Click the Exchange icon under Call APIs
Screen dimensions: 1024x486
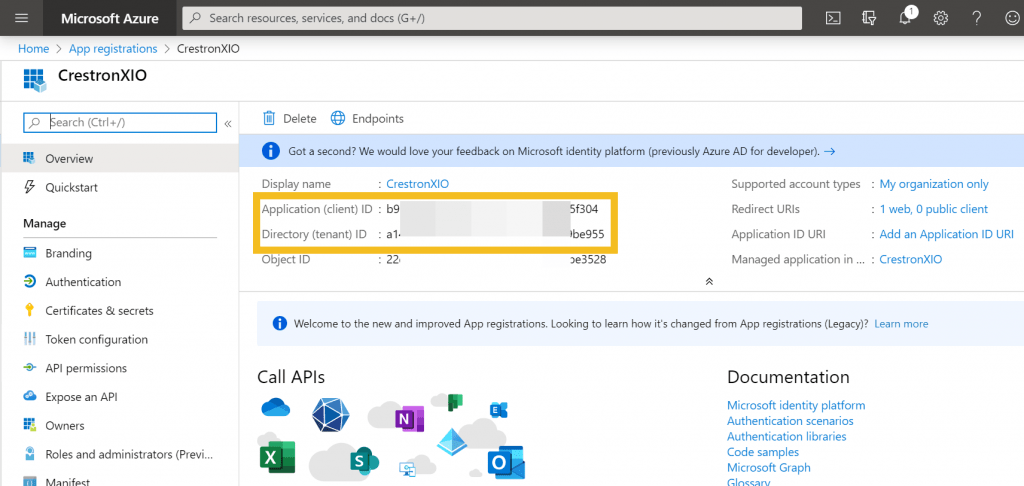(499, 410)
